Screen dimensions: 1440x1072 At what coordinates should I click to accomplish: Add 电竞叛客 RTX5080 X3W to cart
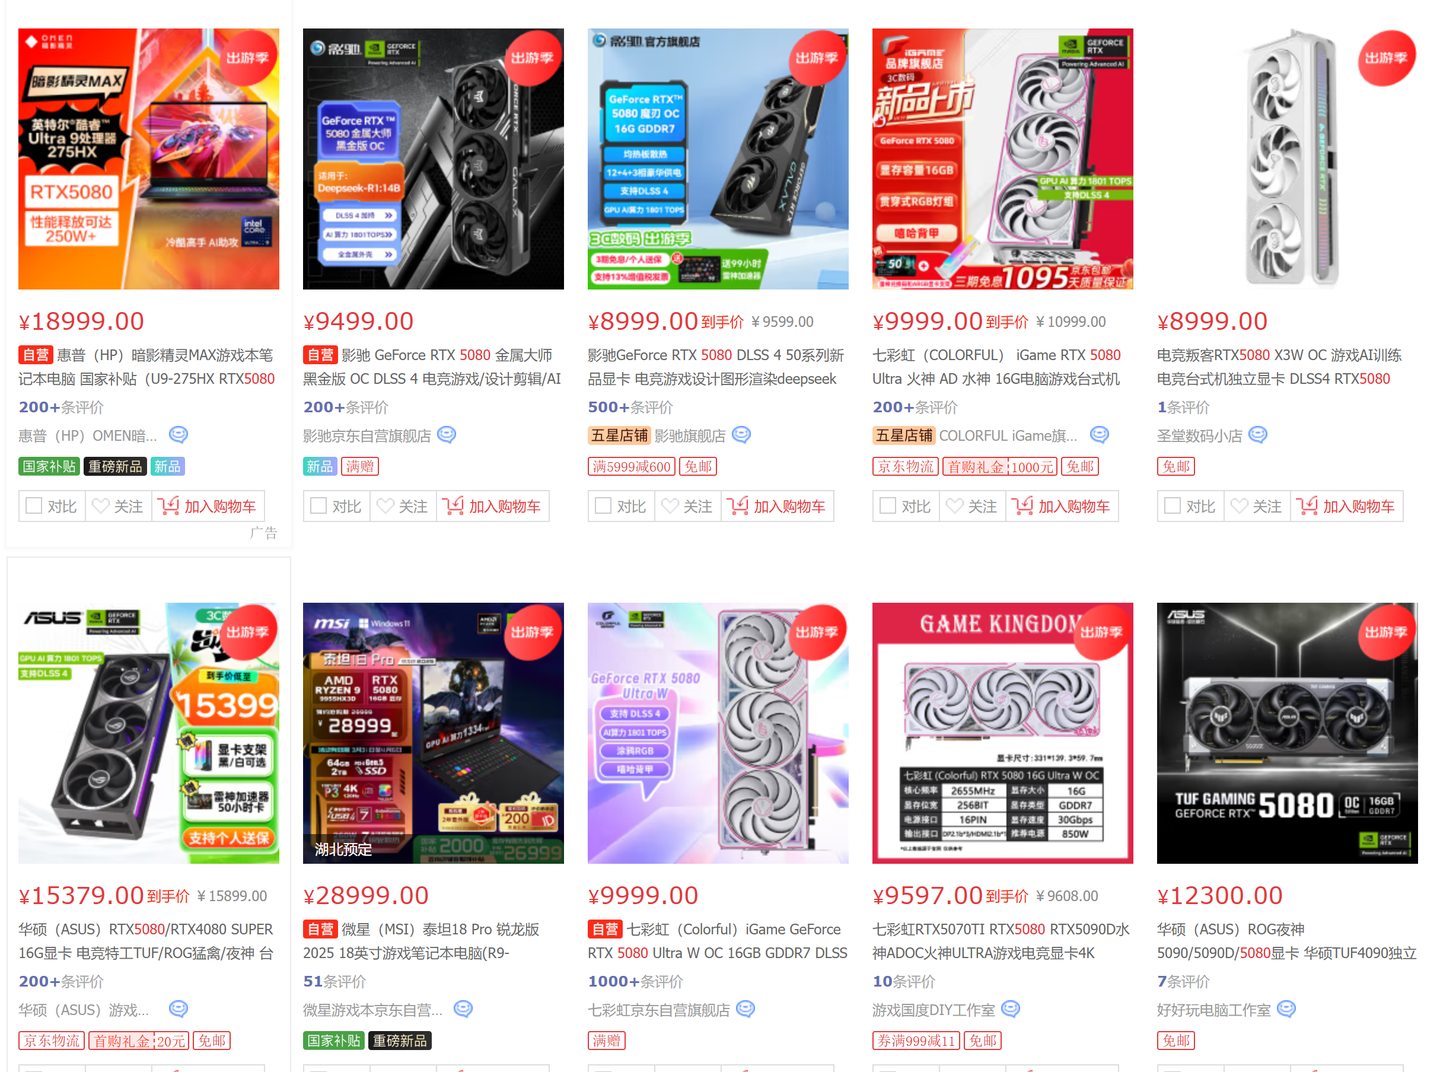(1346, 506)
